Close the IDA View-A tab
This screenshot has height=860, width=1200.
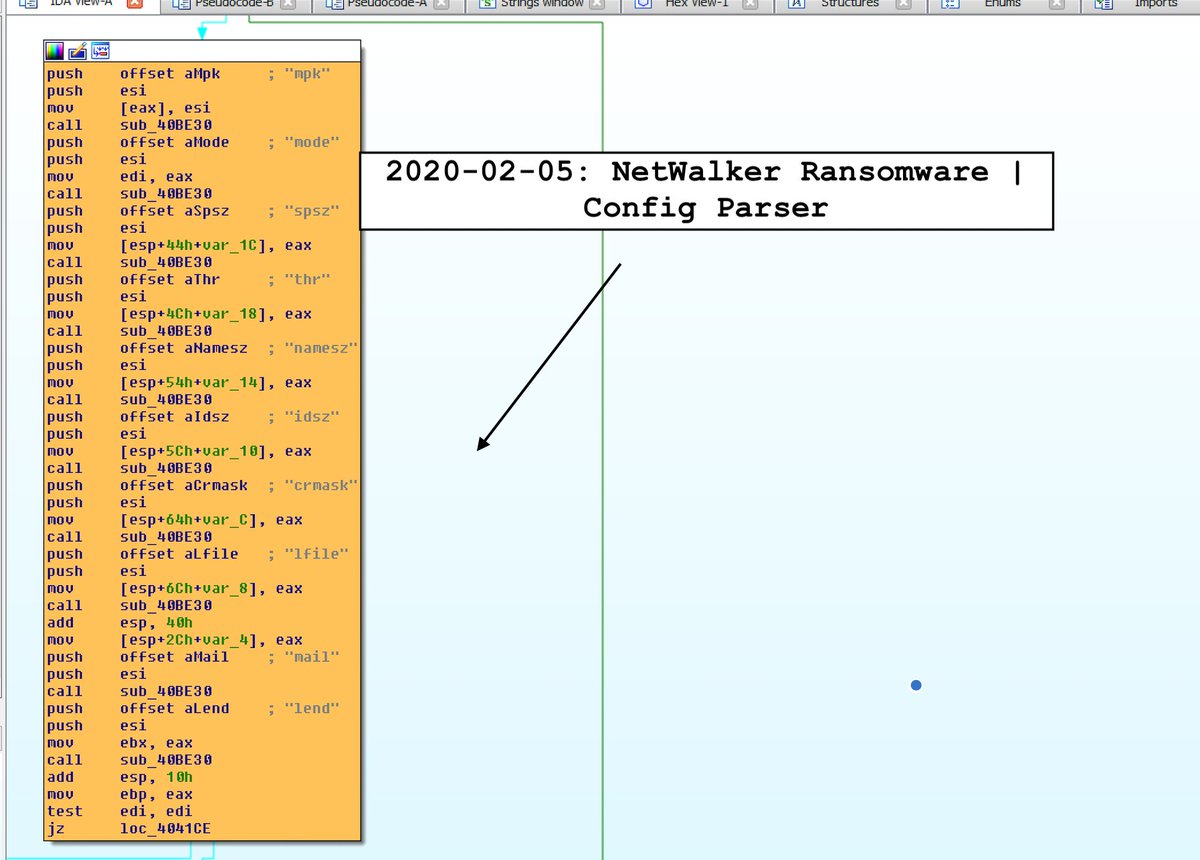point(135,4)
